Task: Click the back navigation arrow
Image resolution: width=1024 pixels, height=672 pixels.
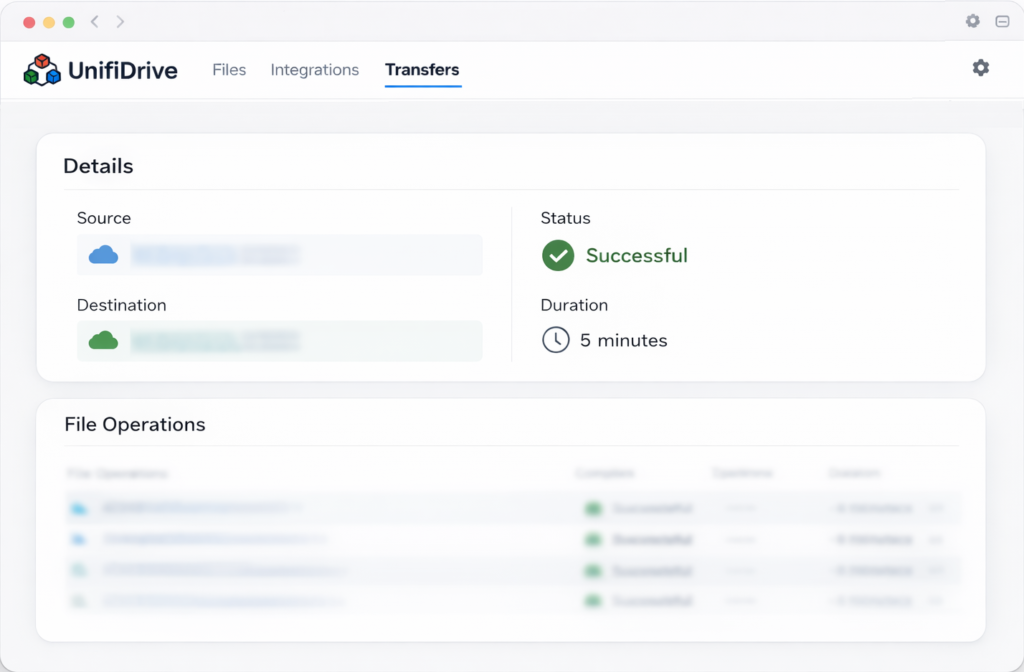Action: click(93, 21)
